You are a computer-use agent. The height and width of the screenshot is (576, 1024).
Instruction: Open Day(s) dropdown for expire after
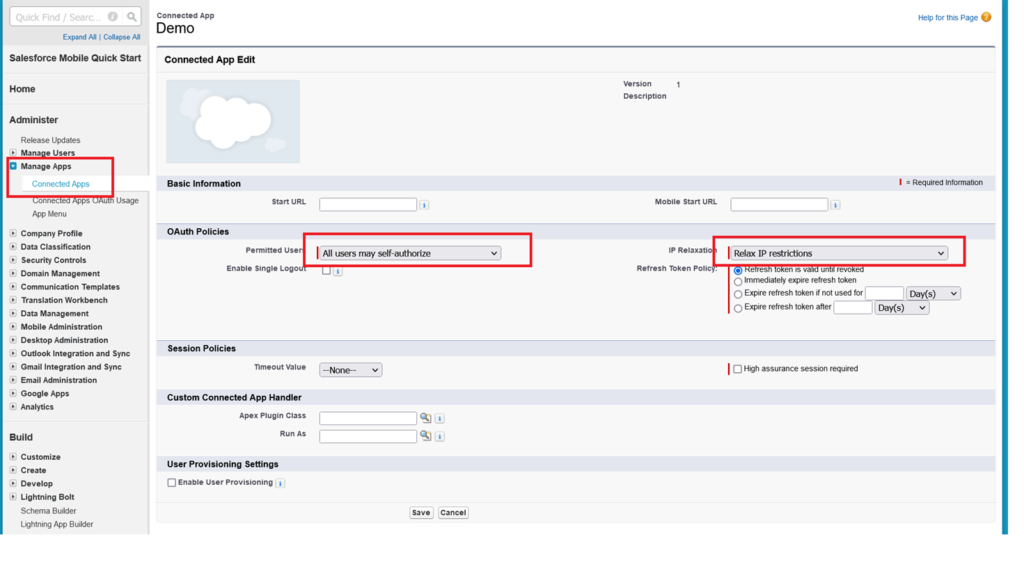tap(902, 308)
